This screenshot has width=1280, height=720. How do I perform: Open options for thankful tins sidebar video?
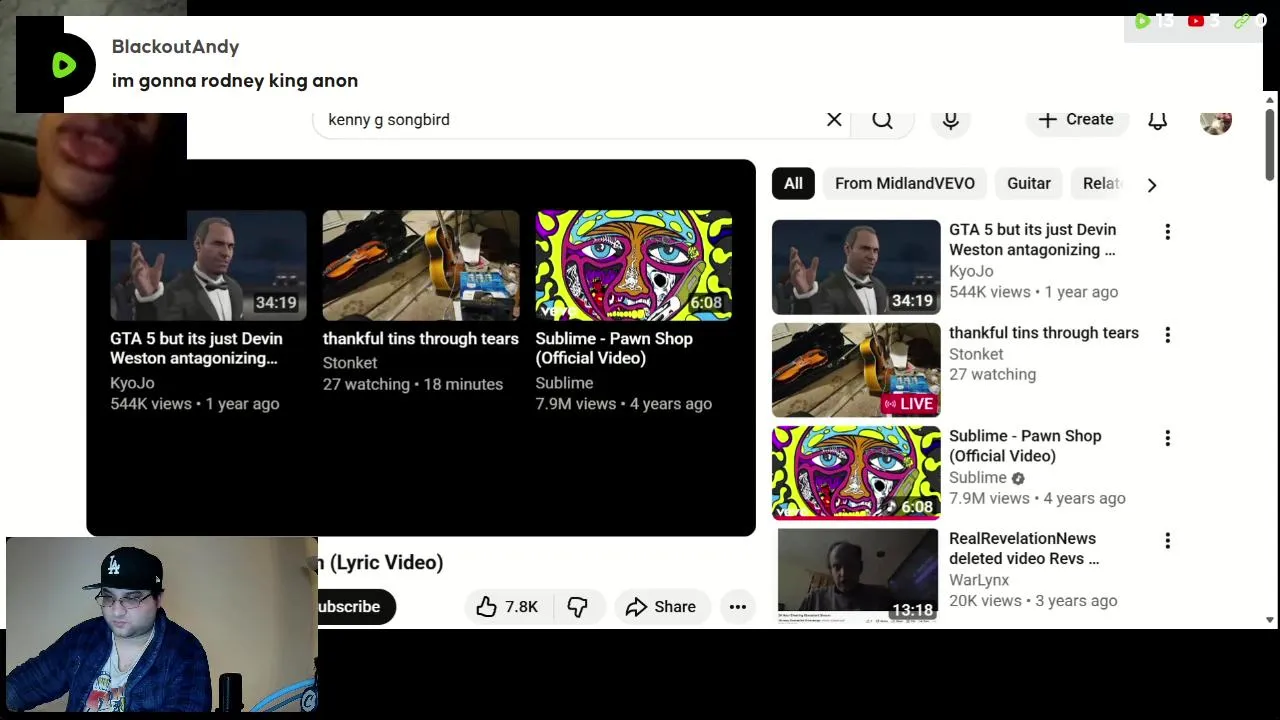(1167, 335)
